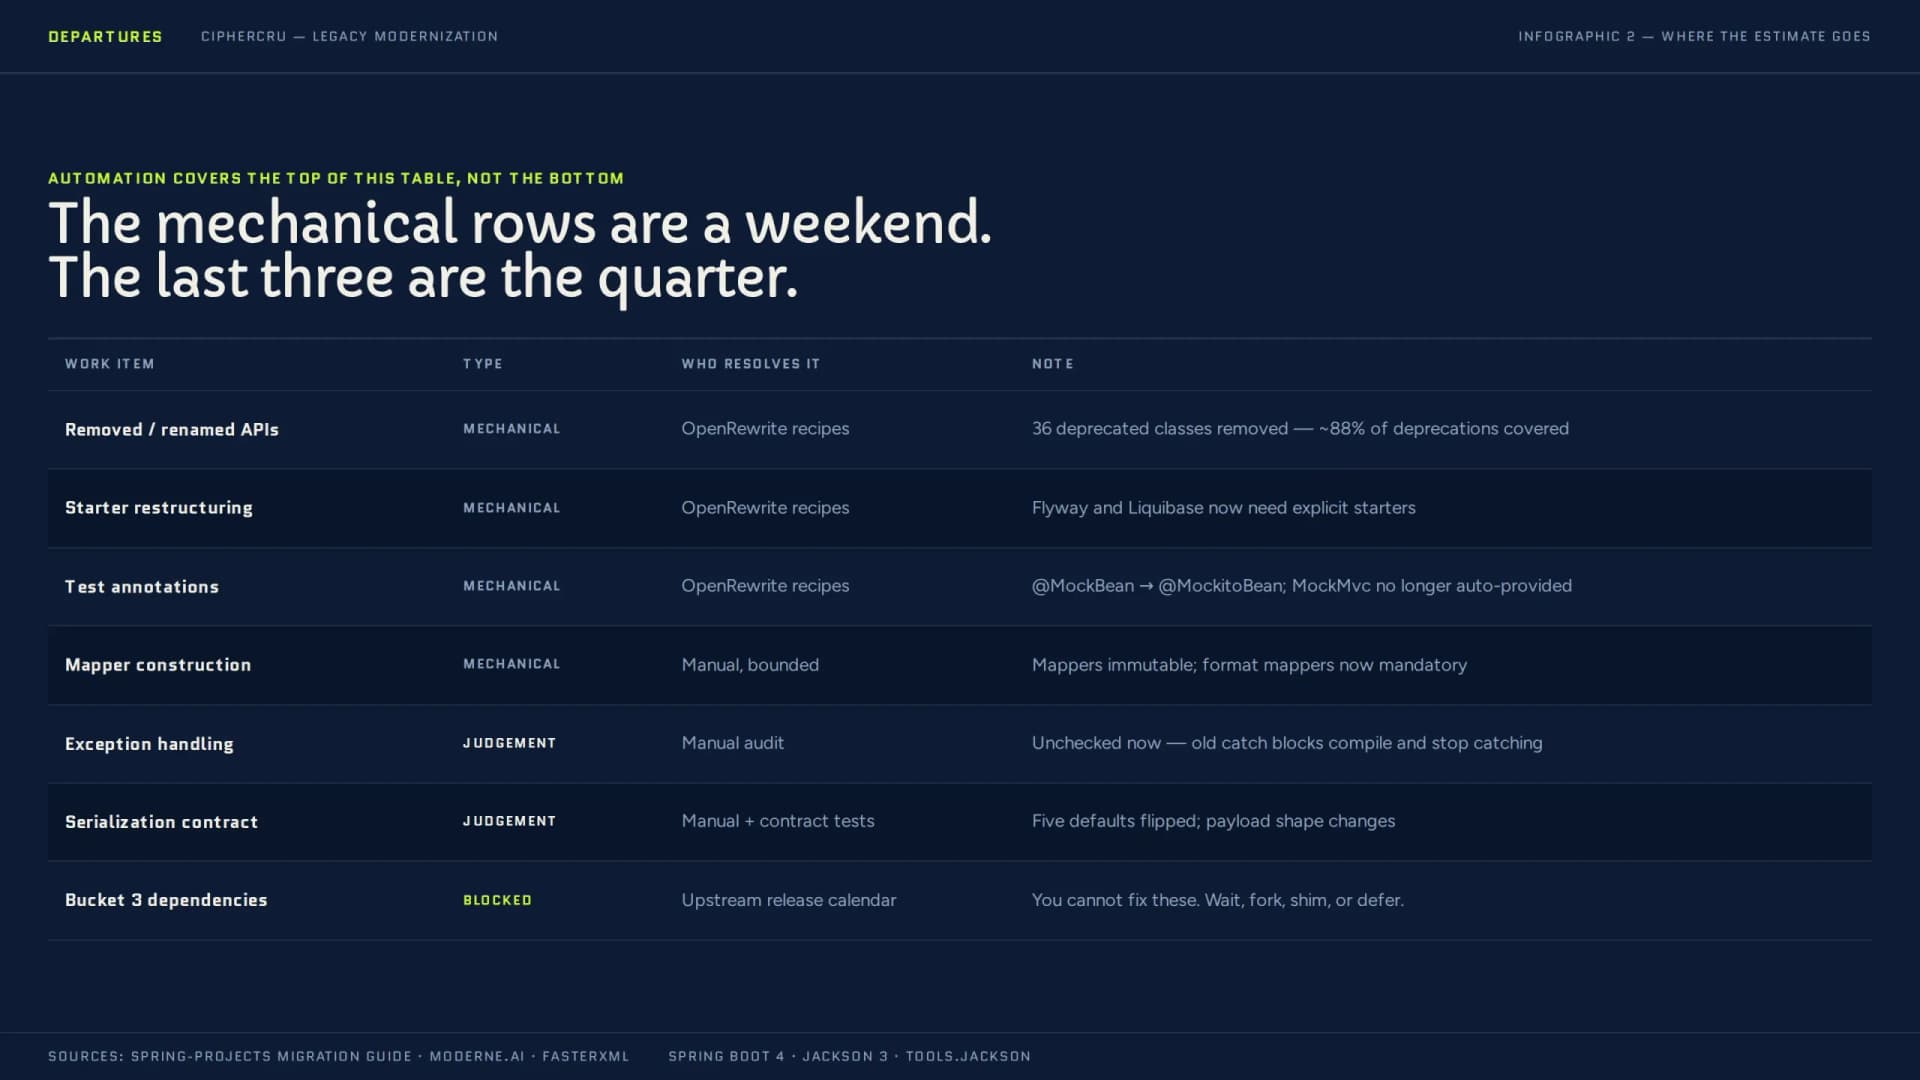1920x1080 pixels.
Task: Select the 'Test annotations' row title
Action: pos(142,587)
